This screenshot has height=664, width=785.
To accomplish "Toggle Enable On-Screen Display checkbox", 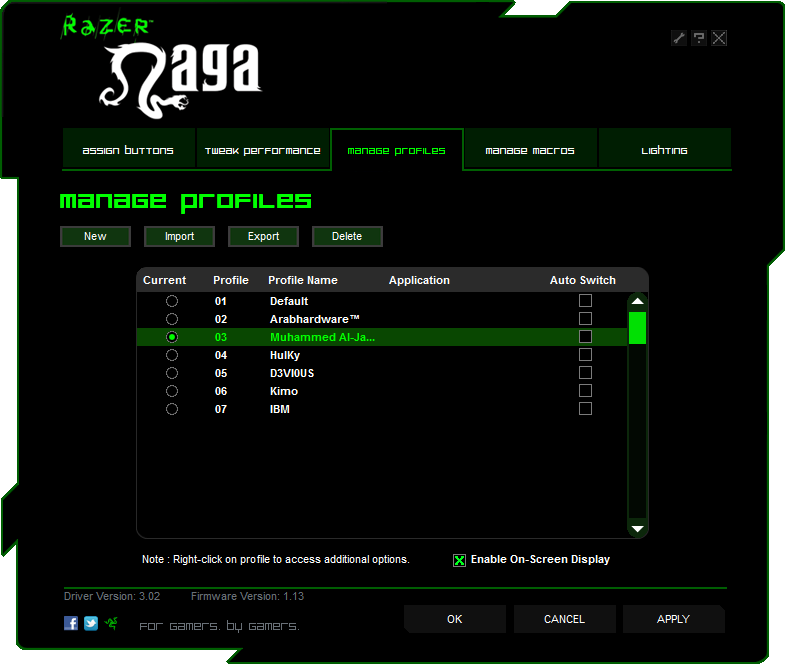I will tap(459, 560).
